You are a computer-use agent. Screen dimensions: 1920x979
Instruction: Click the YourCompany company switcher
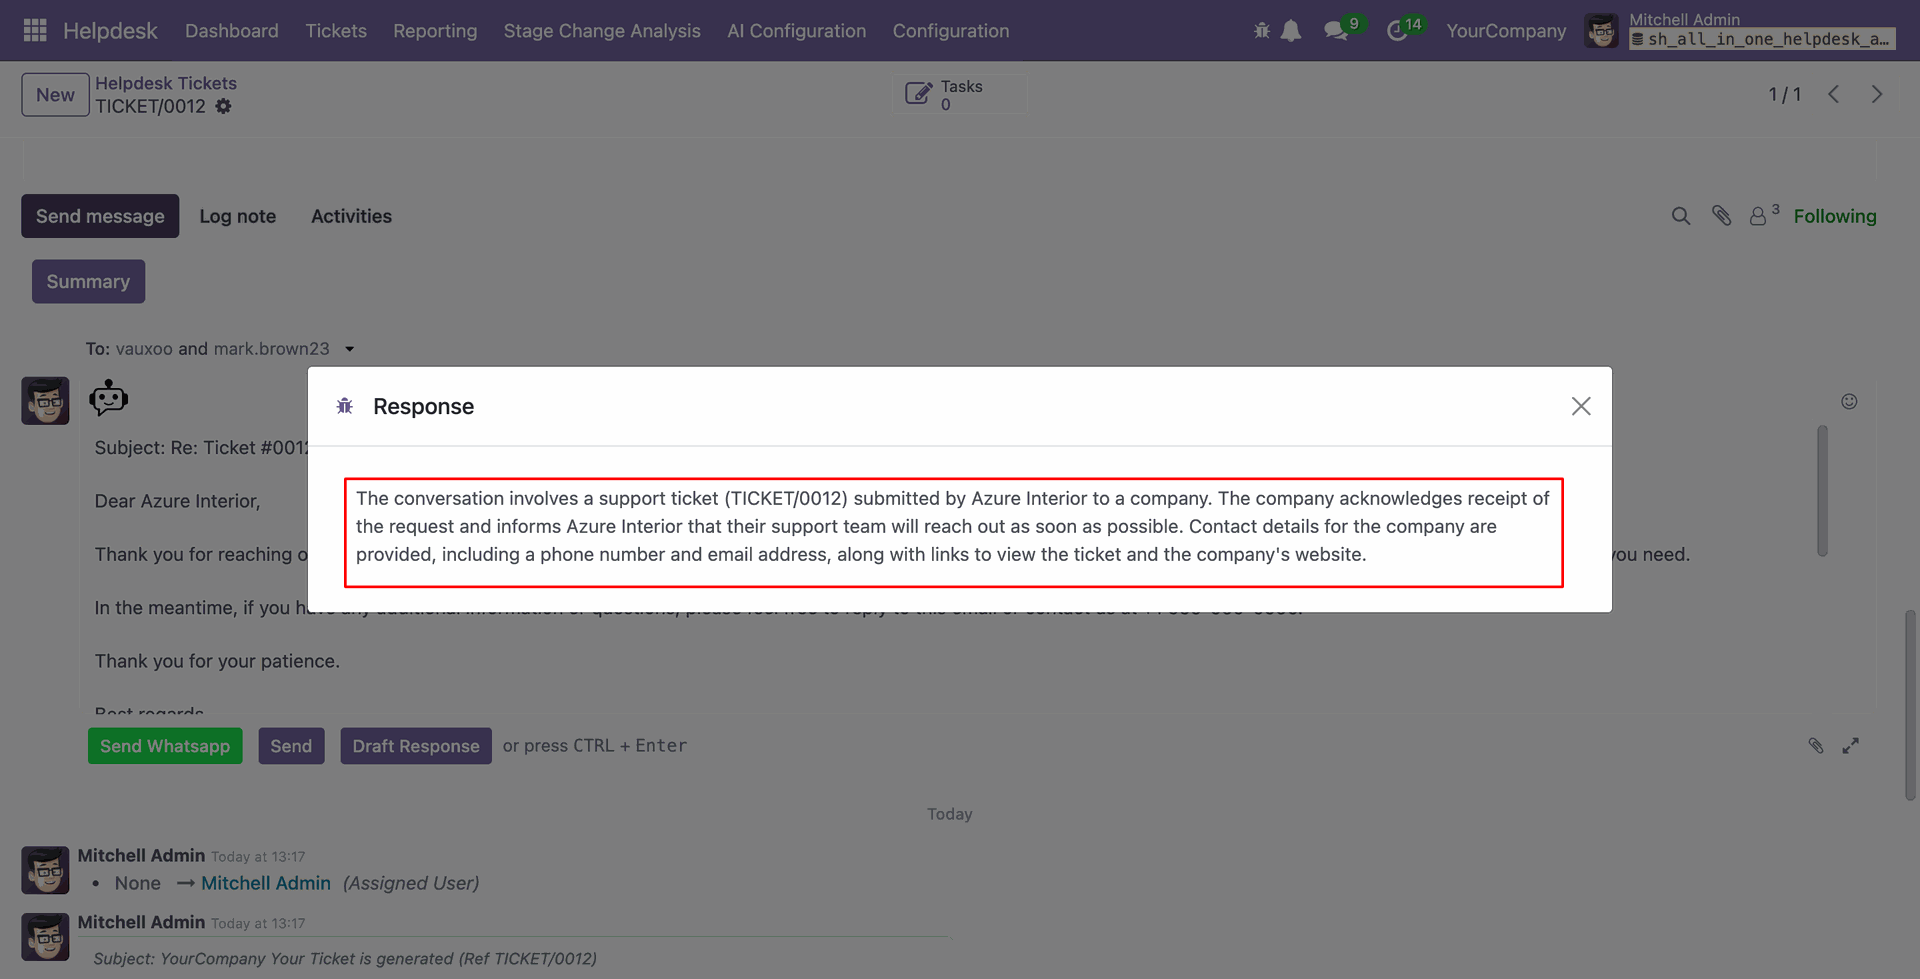point(1506,31)
